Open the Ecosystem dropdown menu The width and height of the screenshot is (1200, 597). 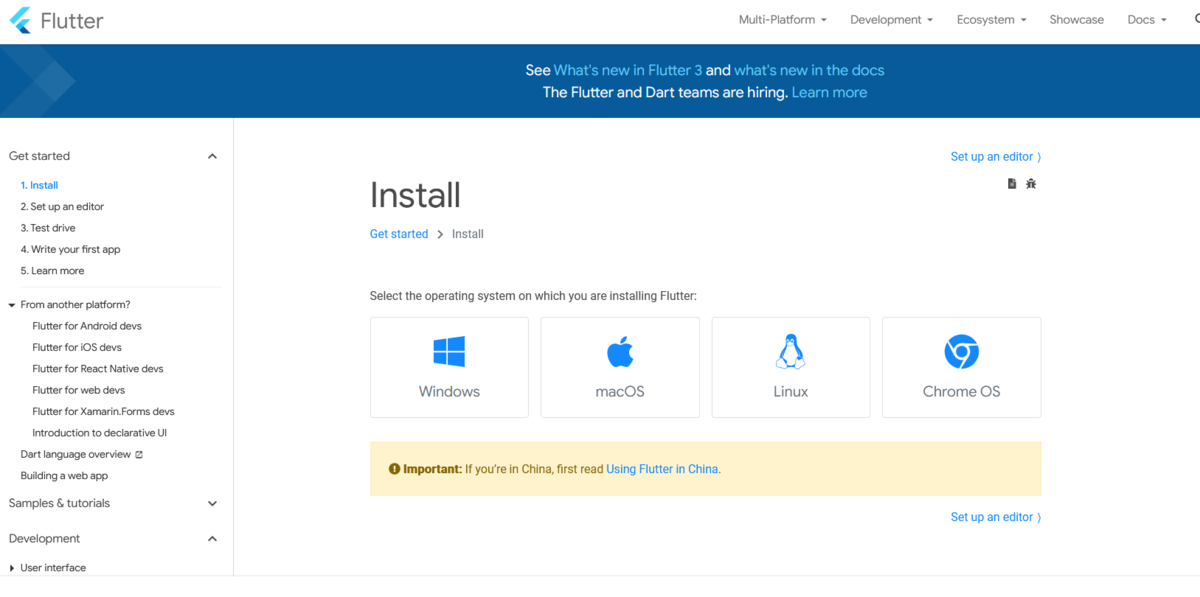(x=991, y=20)
